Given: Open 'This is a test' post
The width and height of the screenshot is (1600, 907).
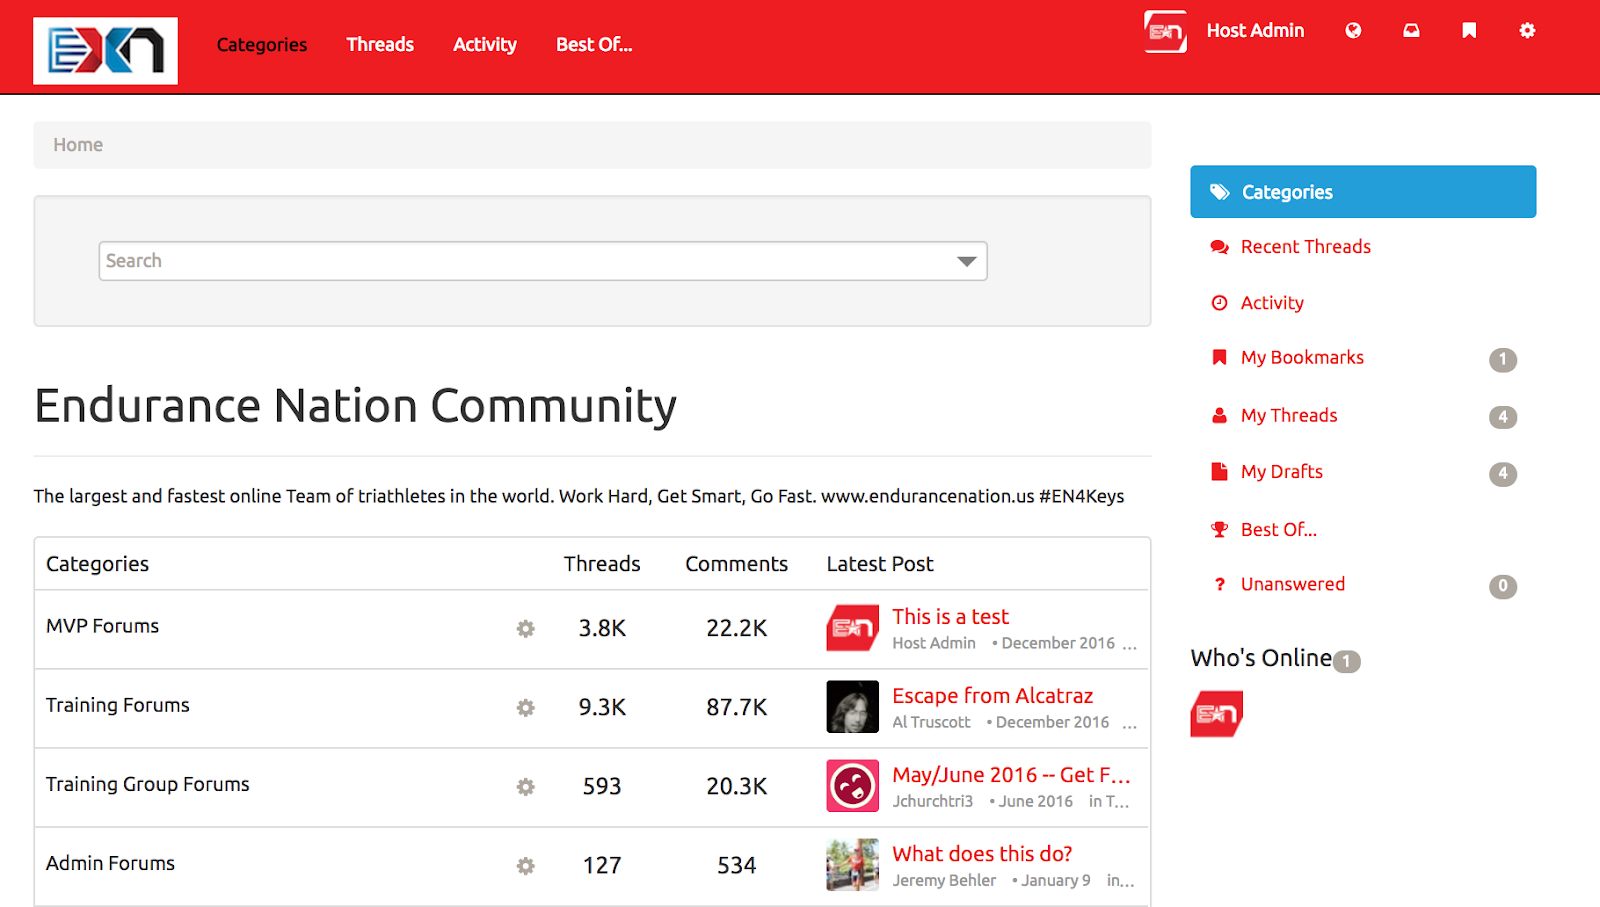Looking at the screenshot, I should (x=950, y=617).
